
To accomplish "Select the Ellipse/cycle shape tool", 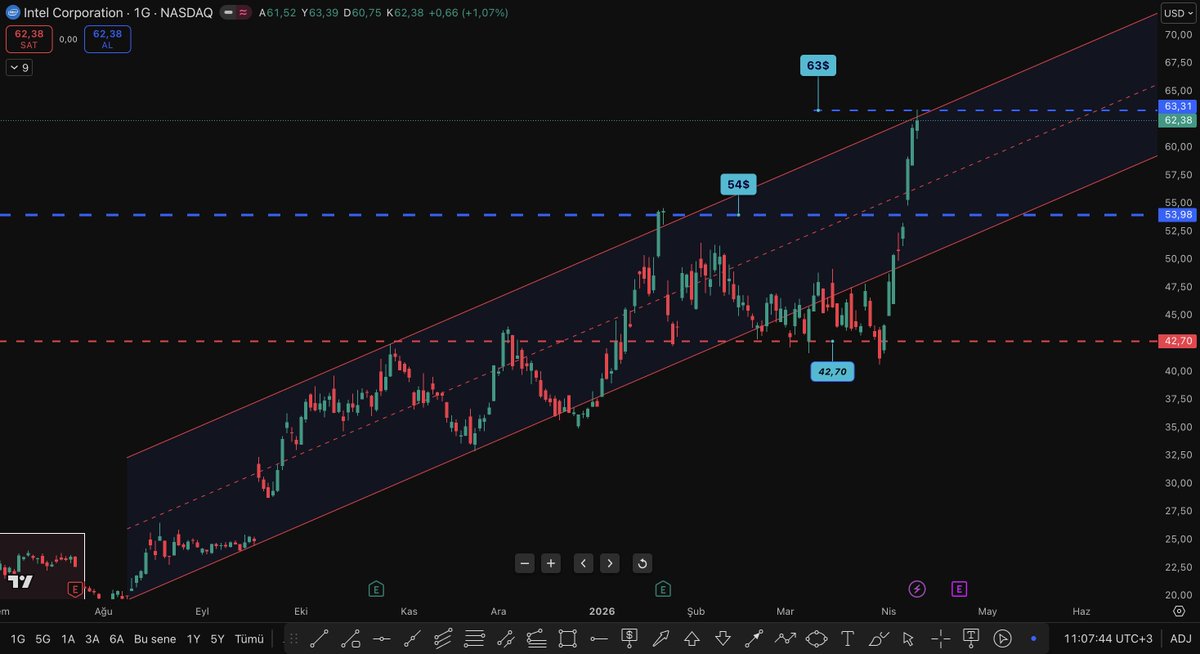I will coord(817,638).
